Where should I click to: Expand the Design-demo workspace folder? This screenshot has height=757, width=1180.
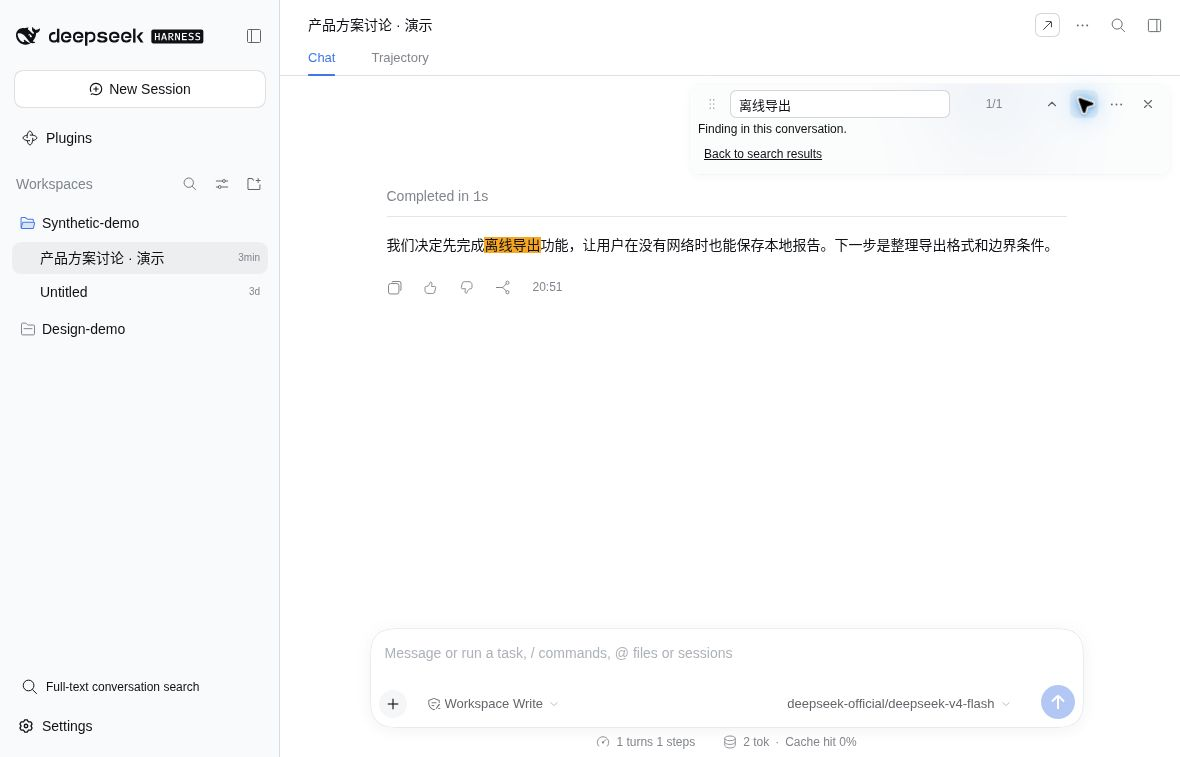tap(140, 329)
